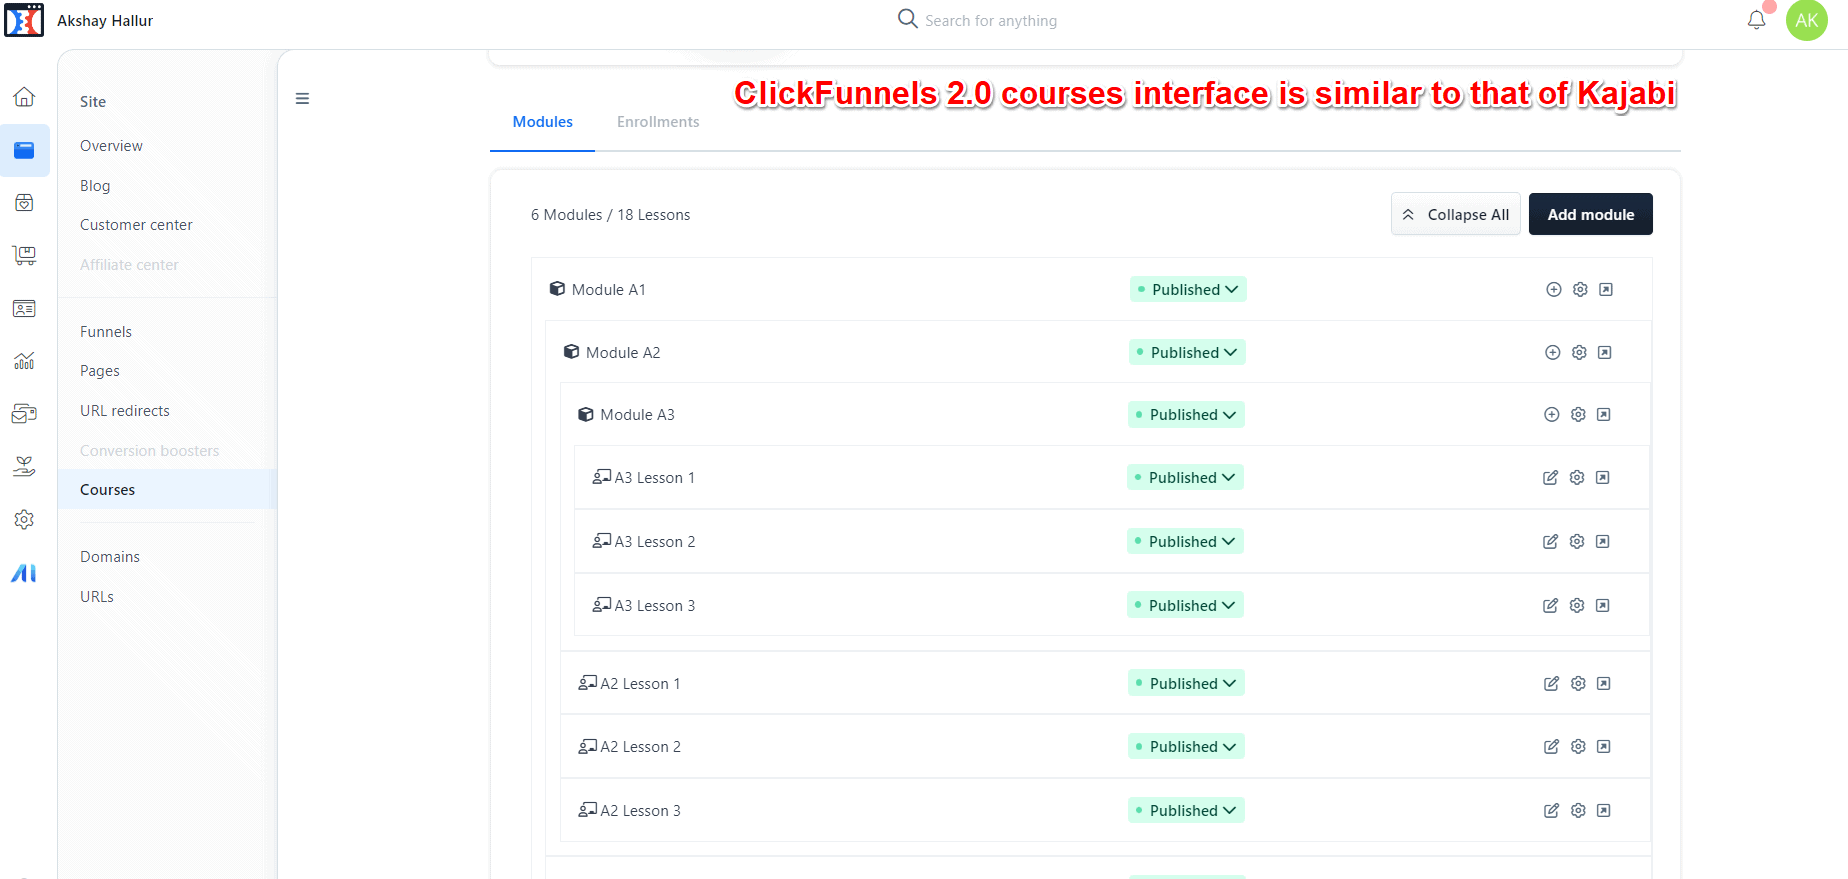The image size is (1848, 879).
Task: Open Module A1 Published status dropdown
Action: 1188,290
